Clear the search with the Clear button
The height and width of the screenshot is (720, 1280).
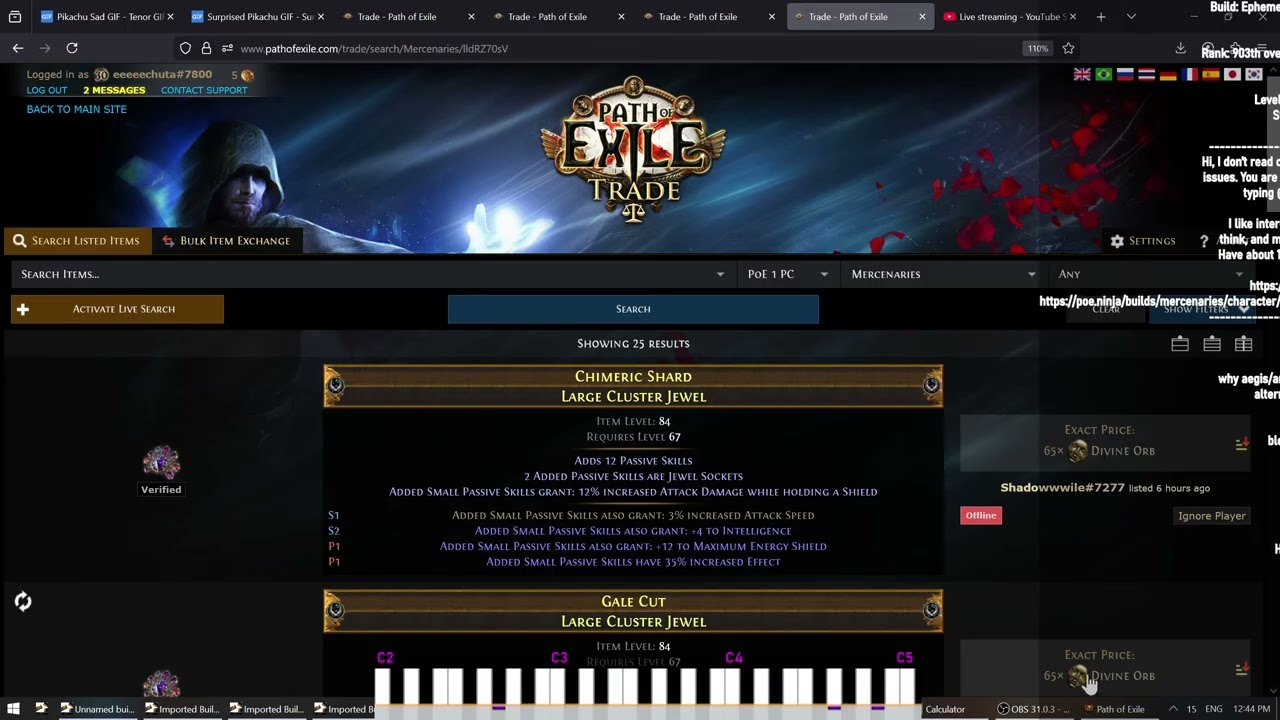coord(1106,309)
